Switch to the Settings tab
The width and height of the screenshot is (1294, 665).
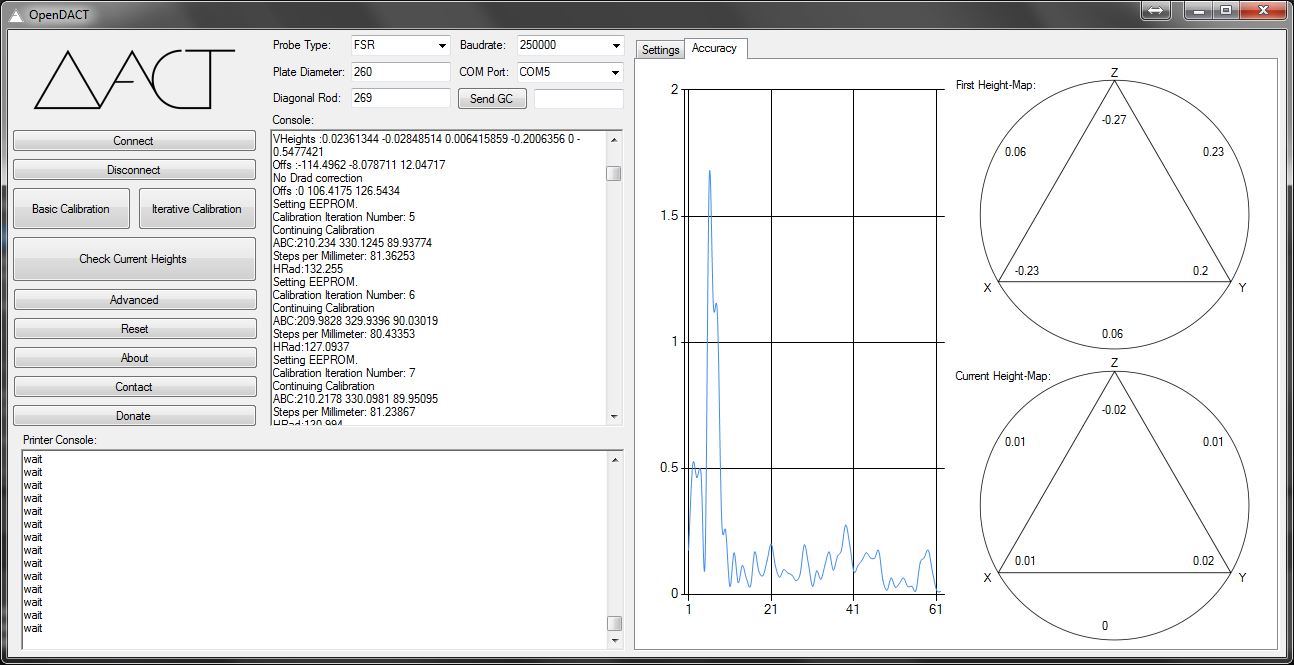pos(660,50)
